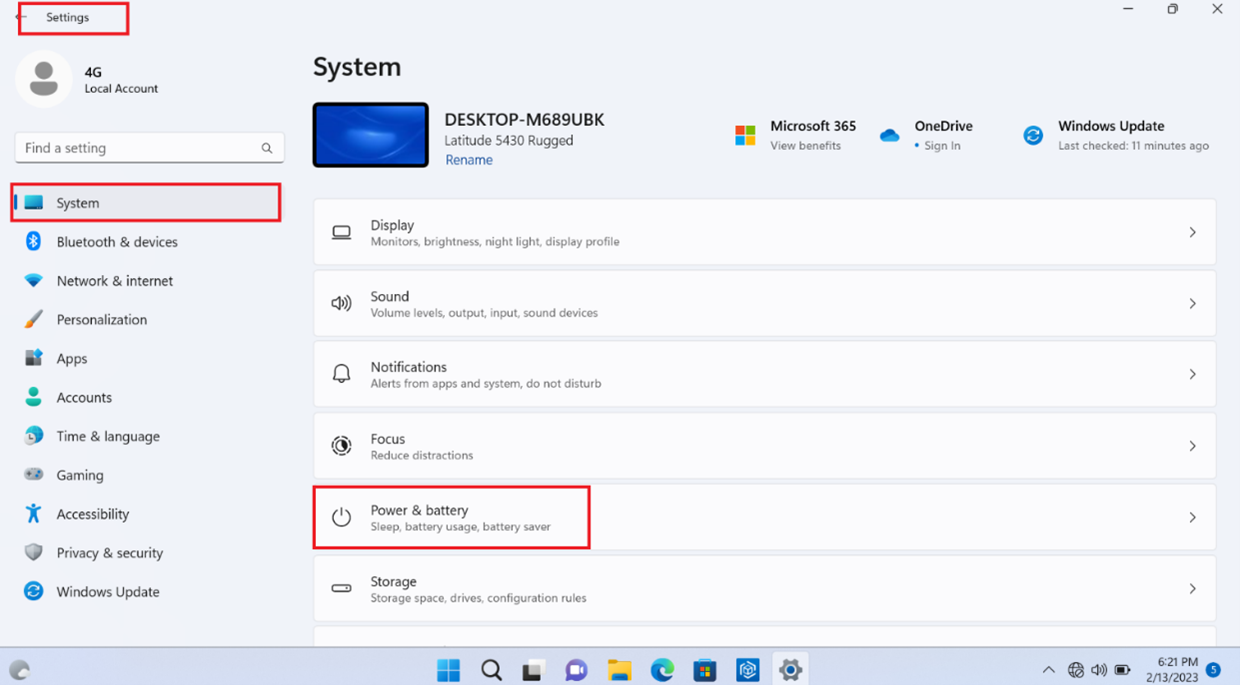Select the Apps sidebar icon
The height and width of the screenshot is (685, 1240).
pos(33,358)
